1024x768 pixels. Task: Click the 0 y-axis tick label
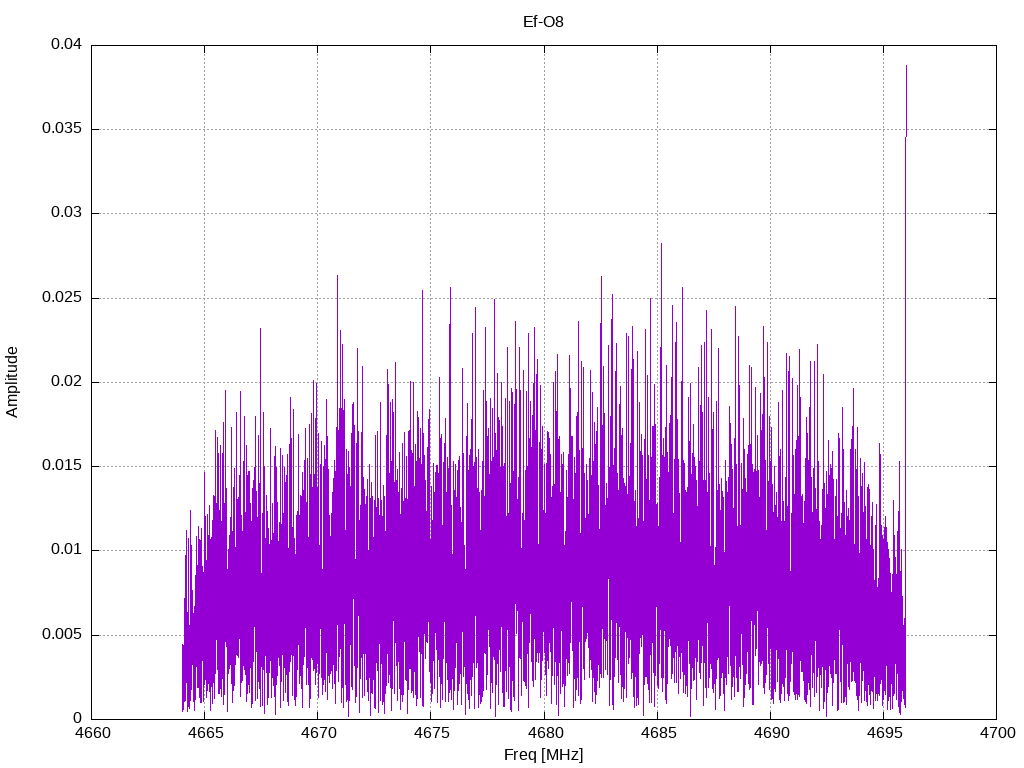click(78, 718)
